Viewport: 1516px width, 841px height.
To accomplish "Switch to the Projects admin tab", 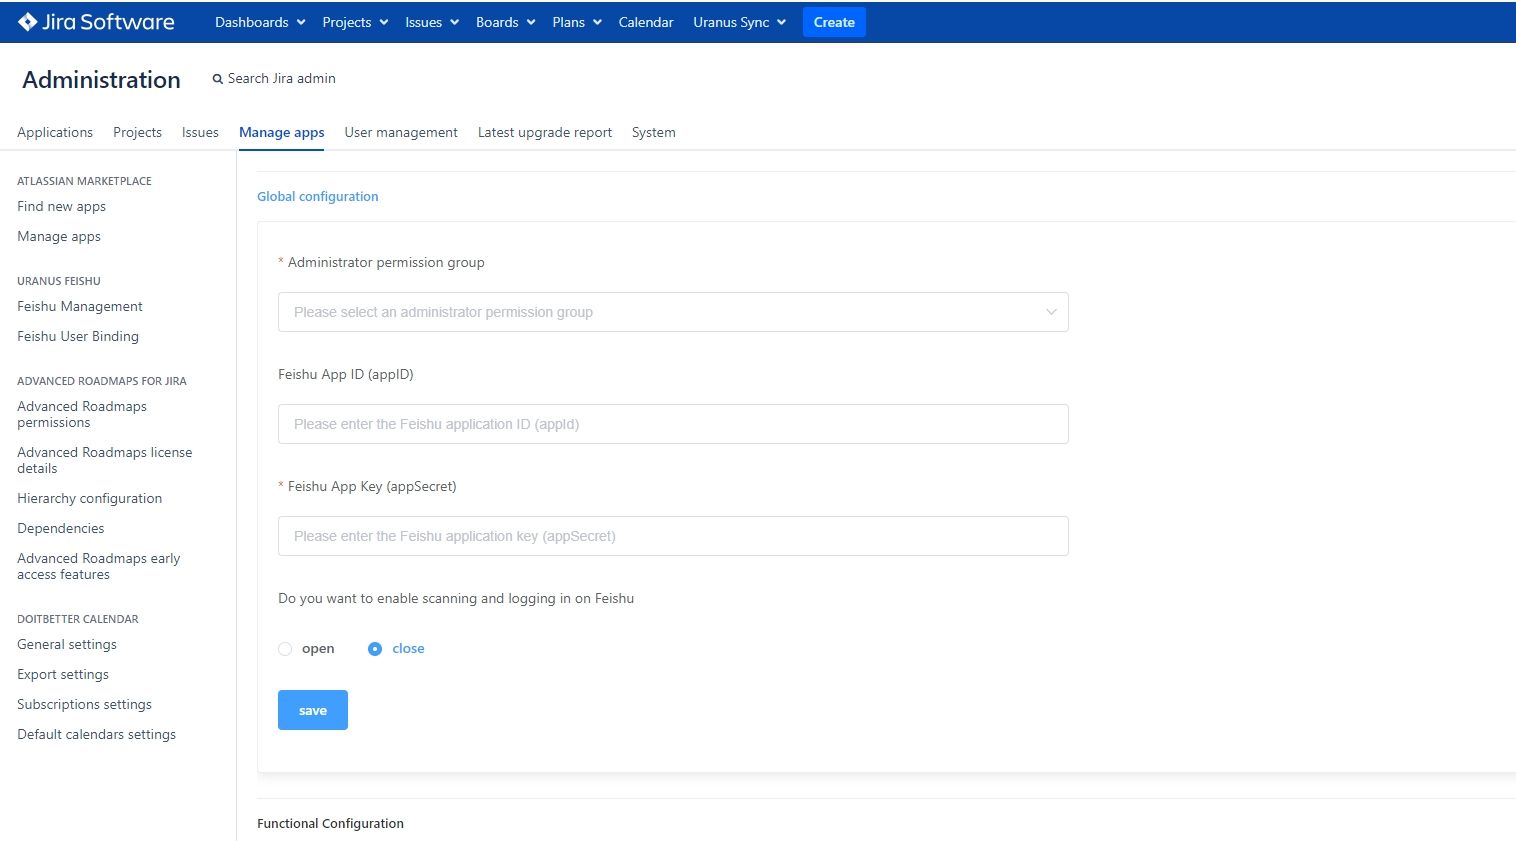I will (137, 132).
